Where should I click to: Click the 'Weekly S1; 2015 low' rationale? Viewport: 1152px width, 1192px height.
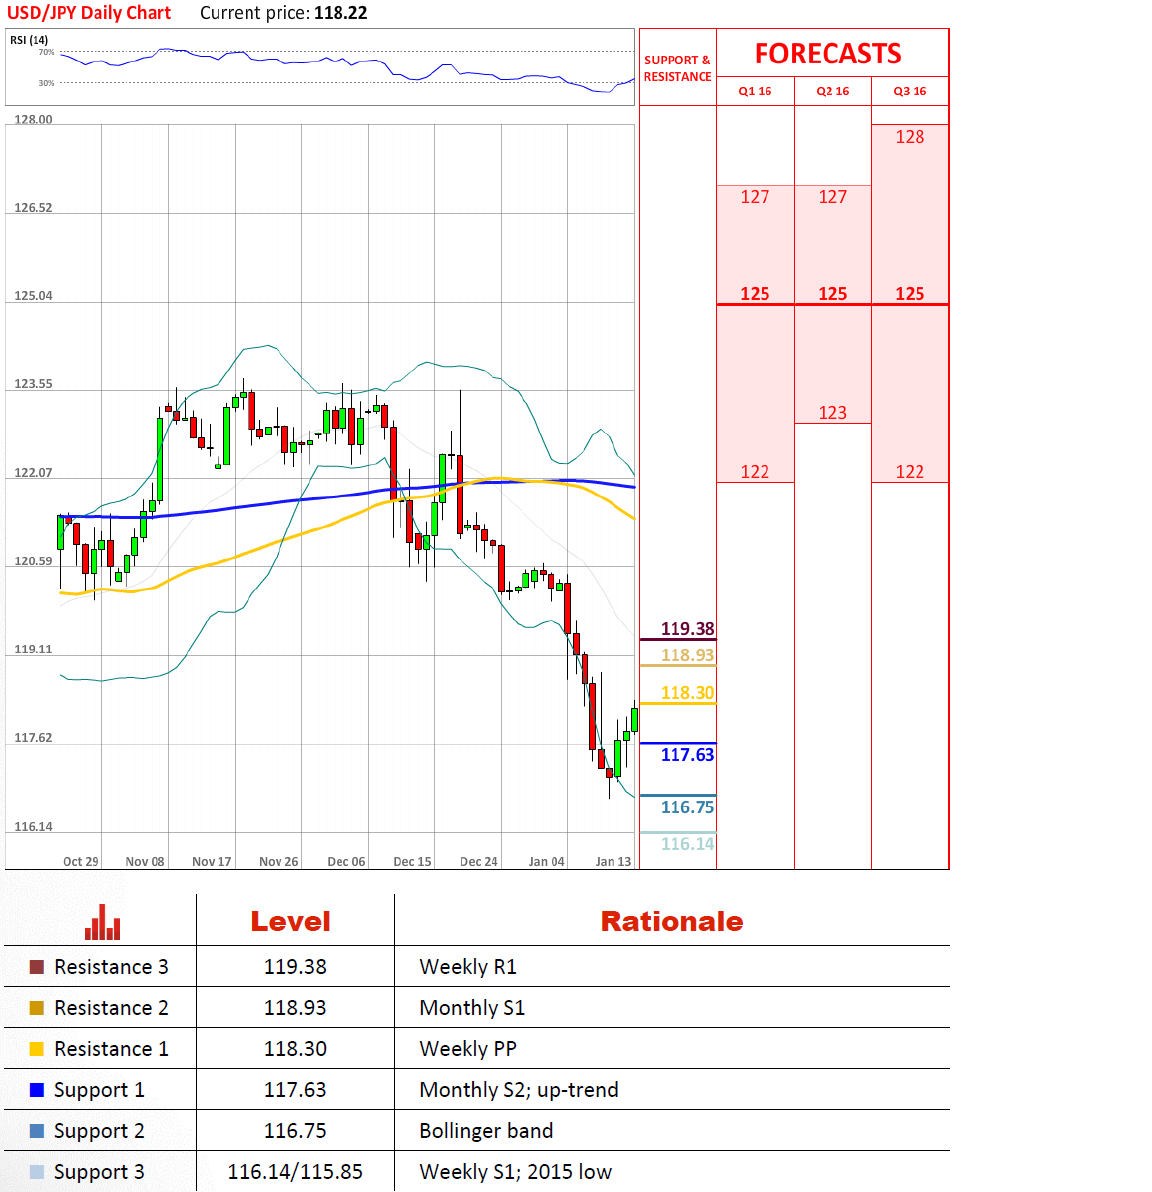click(x=516, y=1172)
